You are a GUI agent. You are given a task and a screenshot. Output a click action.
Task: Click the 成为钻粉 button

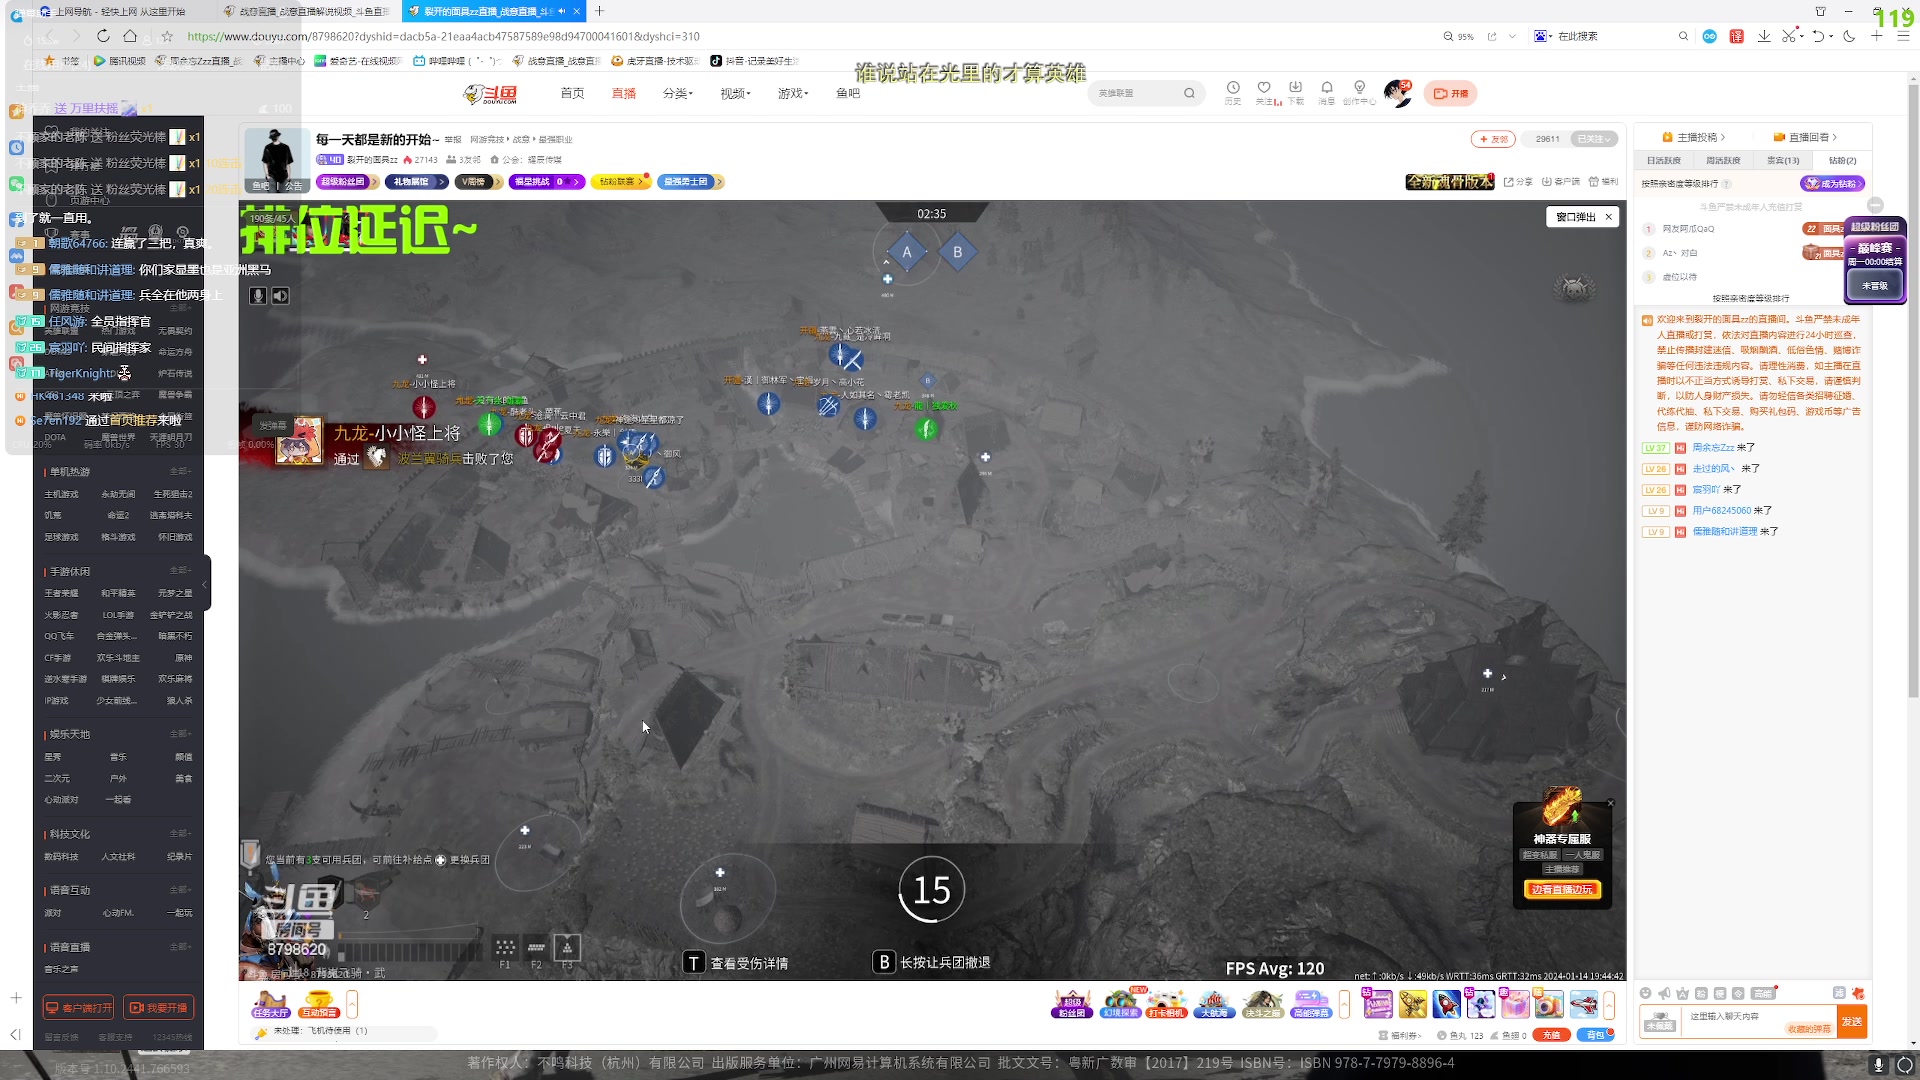(x=1832, y=183)
